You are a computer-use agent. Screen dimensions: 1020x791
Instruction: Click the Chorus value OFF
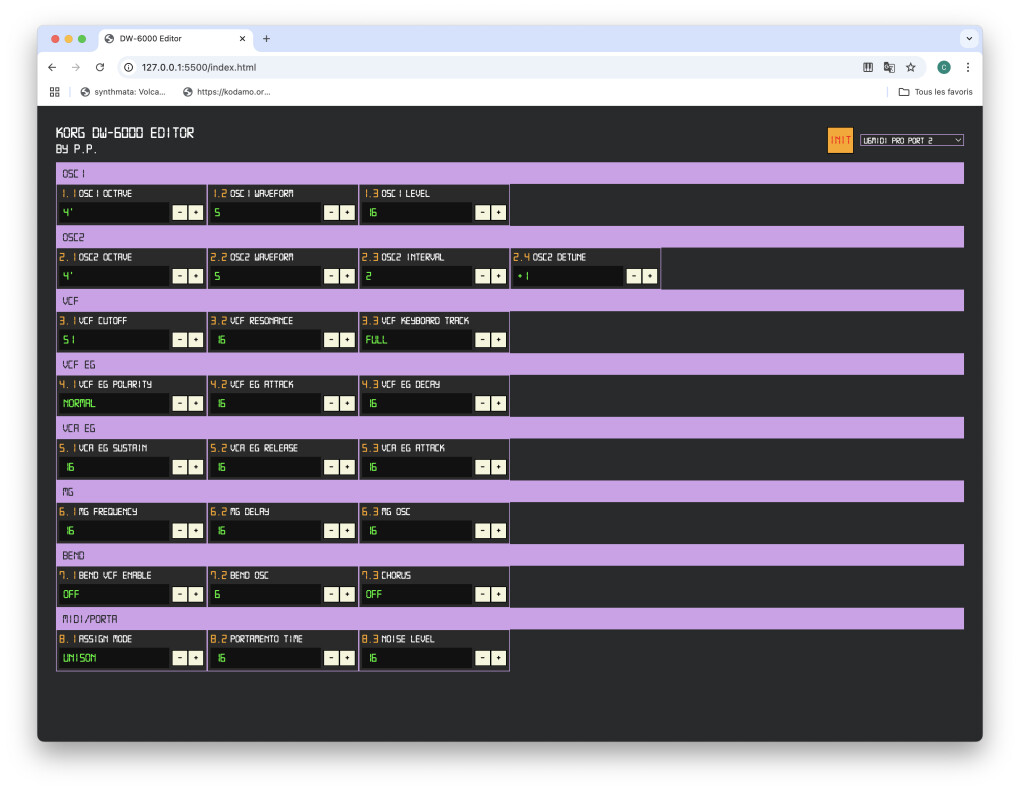tap(416, 594)
